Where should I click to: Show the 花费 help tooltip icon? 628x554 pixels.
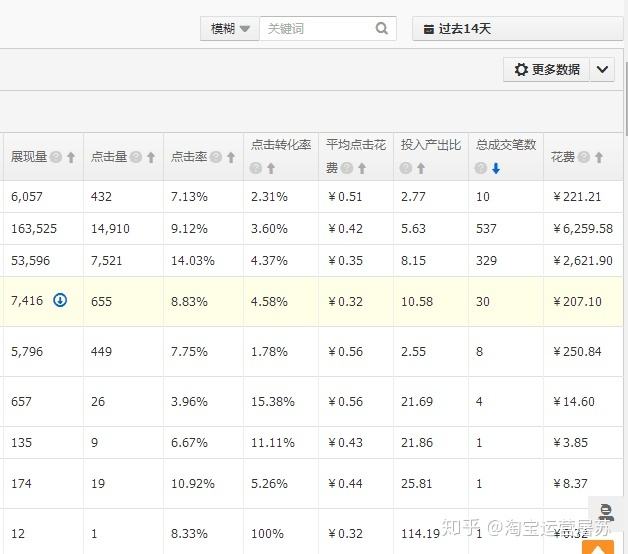(584, 157)
